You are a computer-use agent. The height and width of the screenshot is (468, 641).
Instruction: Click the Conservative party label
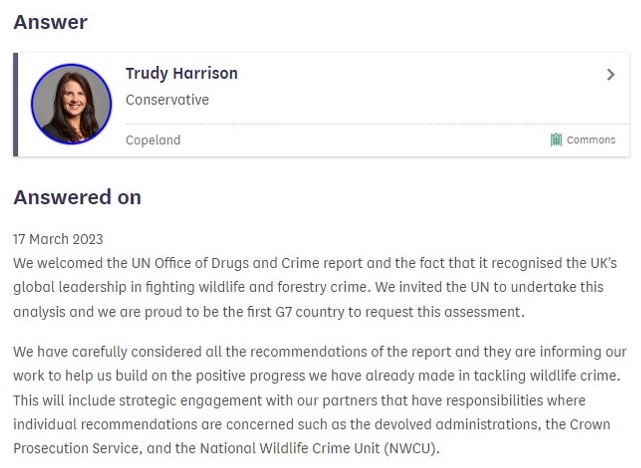click(x=167, y=100)
